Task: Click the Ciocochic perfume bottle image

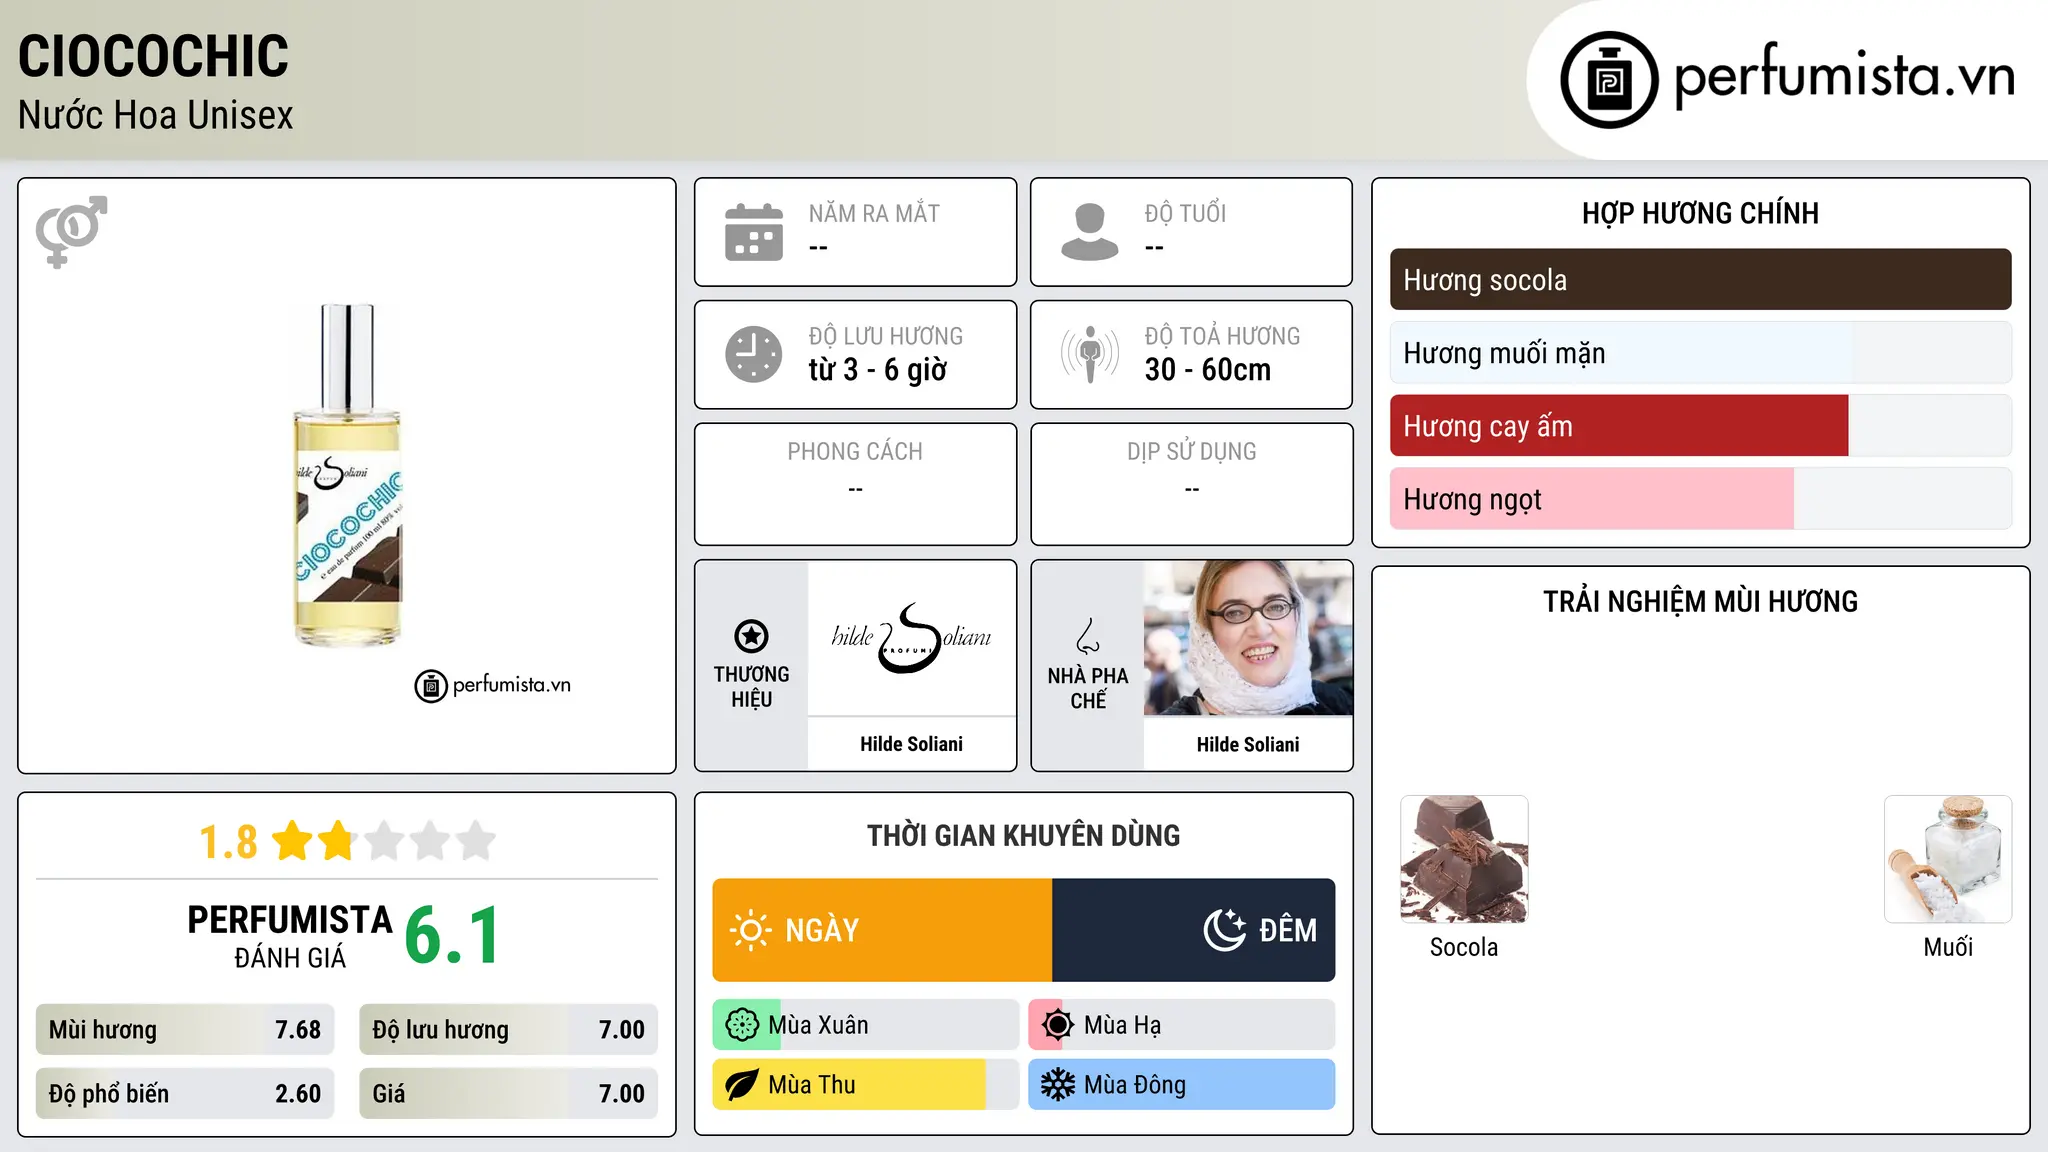Action: (348, 475)
